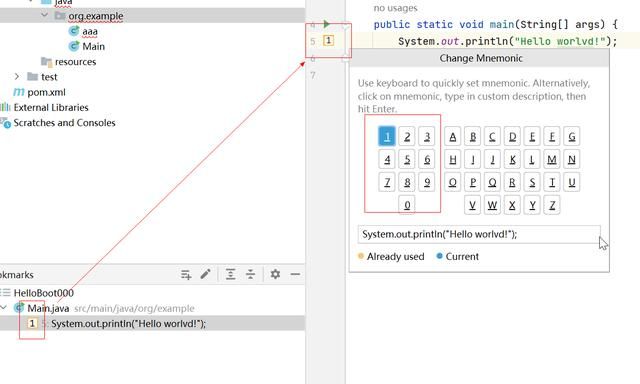Screen dimensions: 640x384
Task: Click the Add bookmark list icon
Action: coord(186,274)
